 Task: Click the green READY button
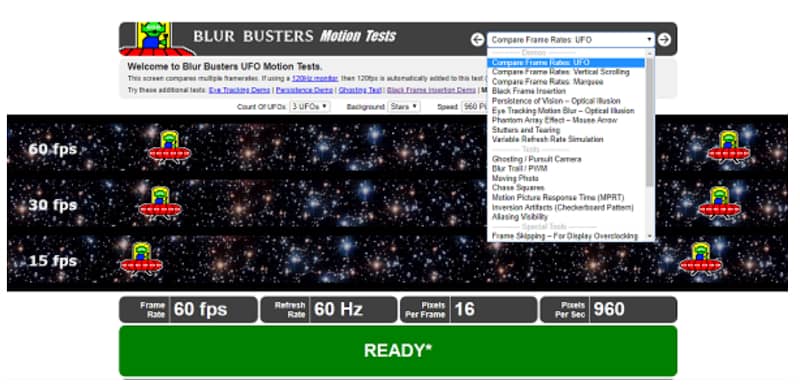pos(398,351)
